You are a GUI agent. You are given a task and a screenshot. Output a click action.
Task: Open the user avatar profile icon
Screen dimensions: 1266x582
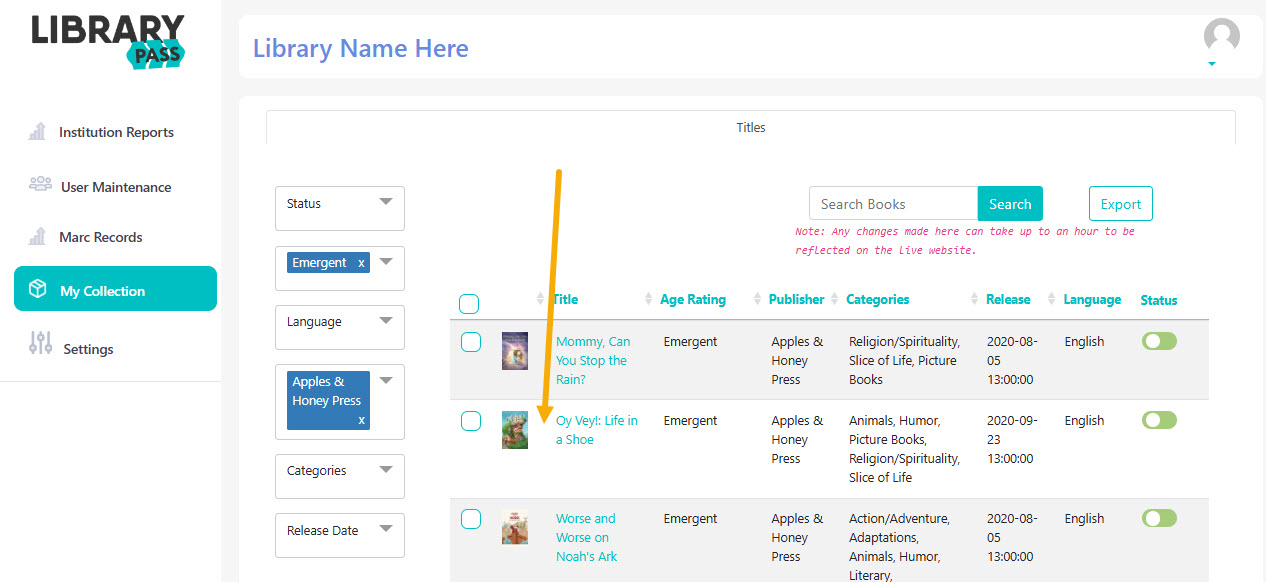1221,37
